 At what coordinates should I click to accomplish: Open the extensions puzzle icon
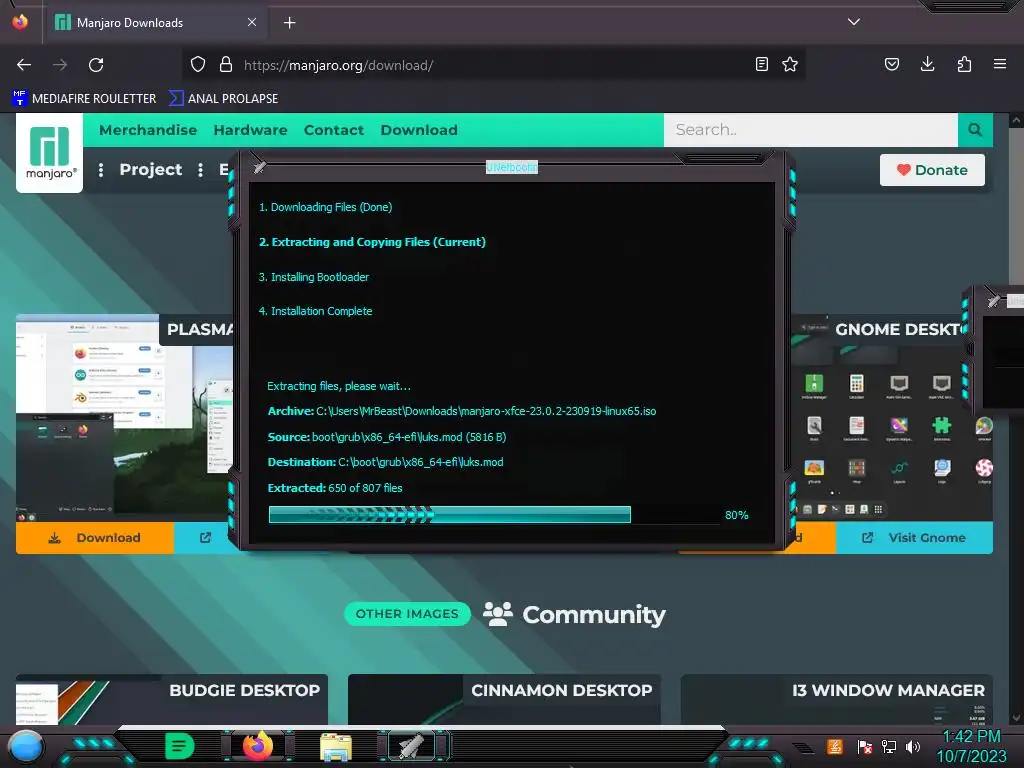[x=964, y=64]
